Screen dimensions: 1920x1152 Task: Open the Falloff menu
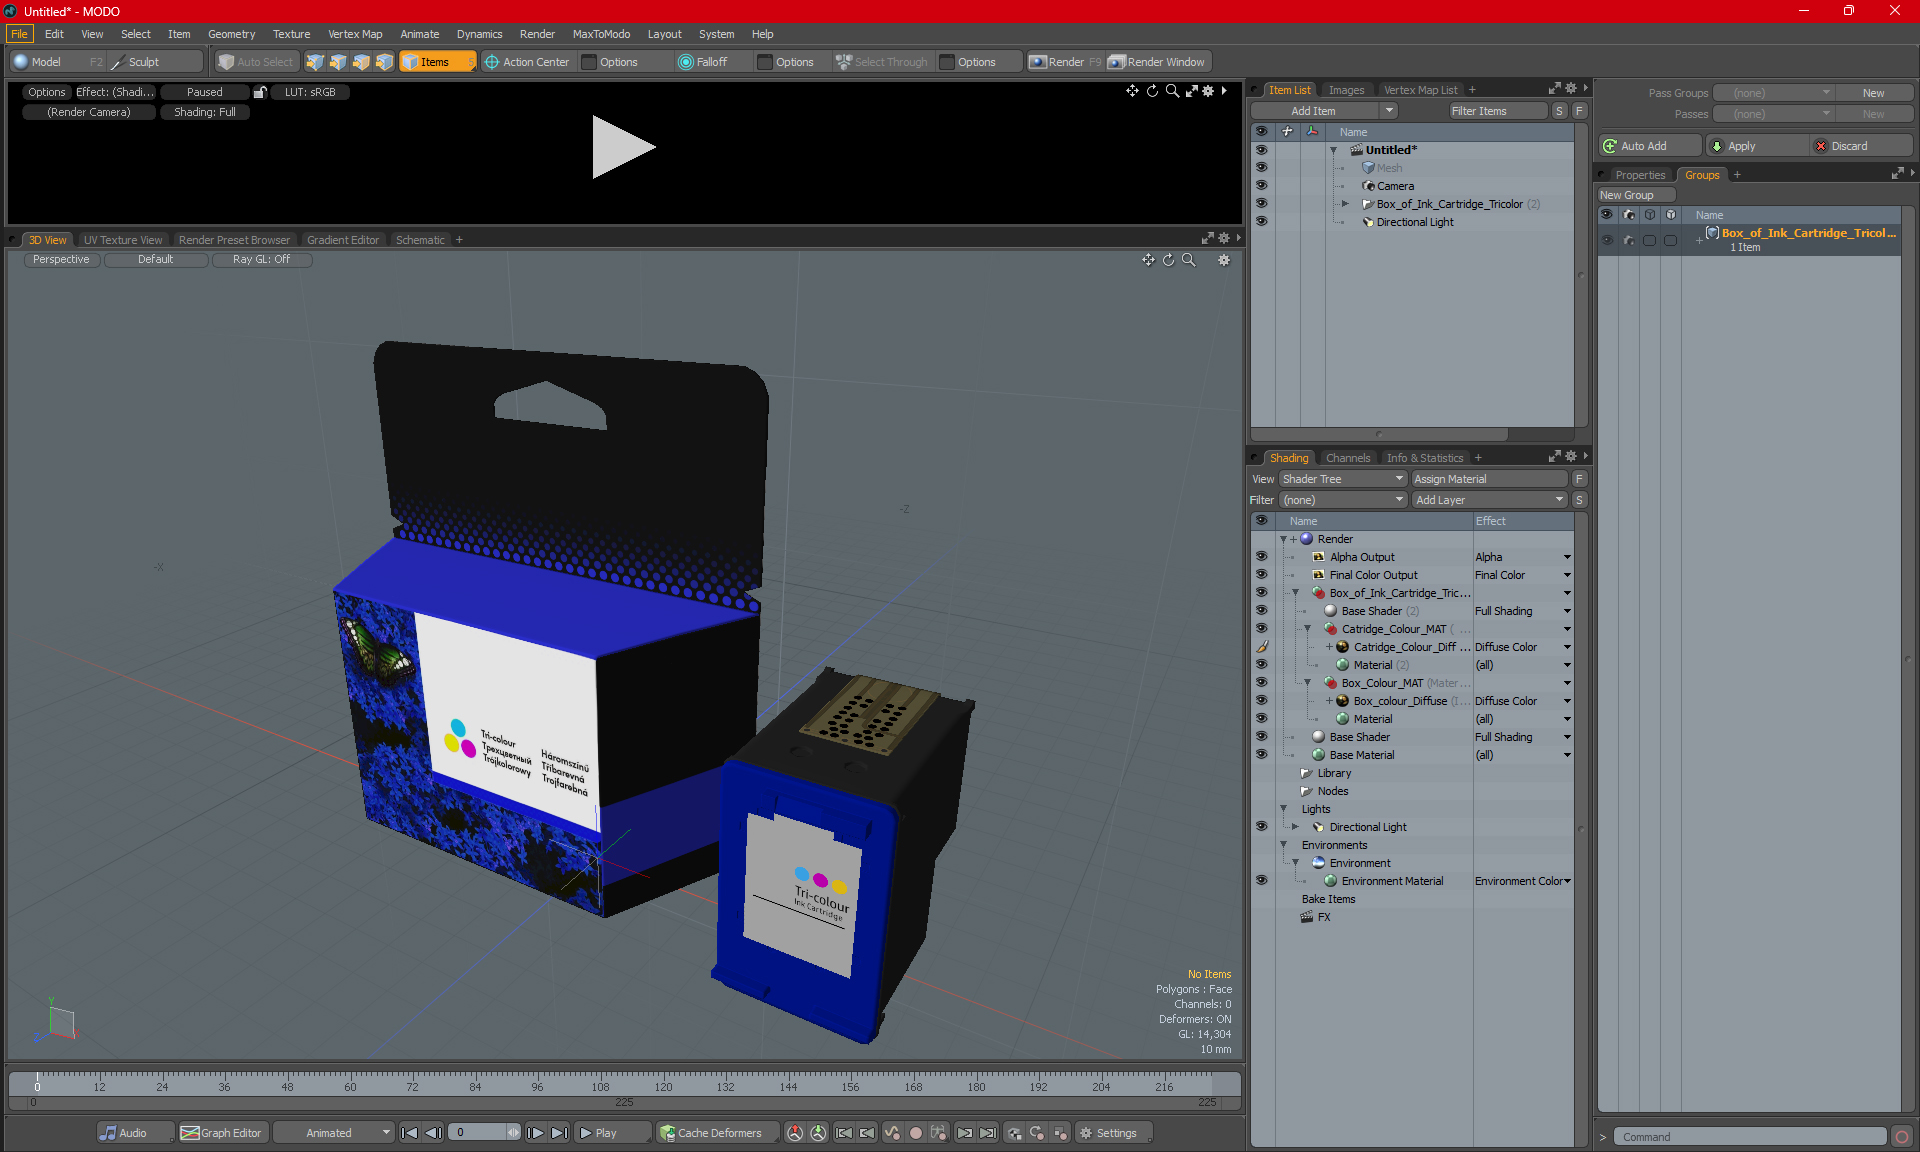pyautogui.click(x=712, y=62)
